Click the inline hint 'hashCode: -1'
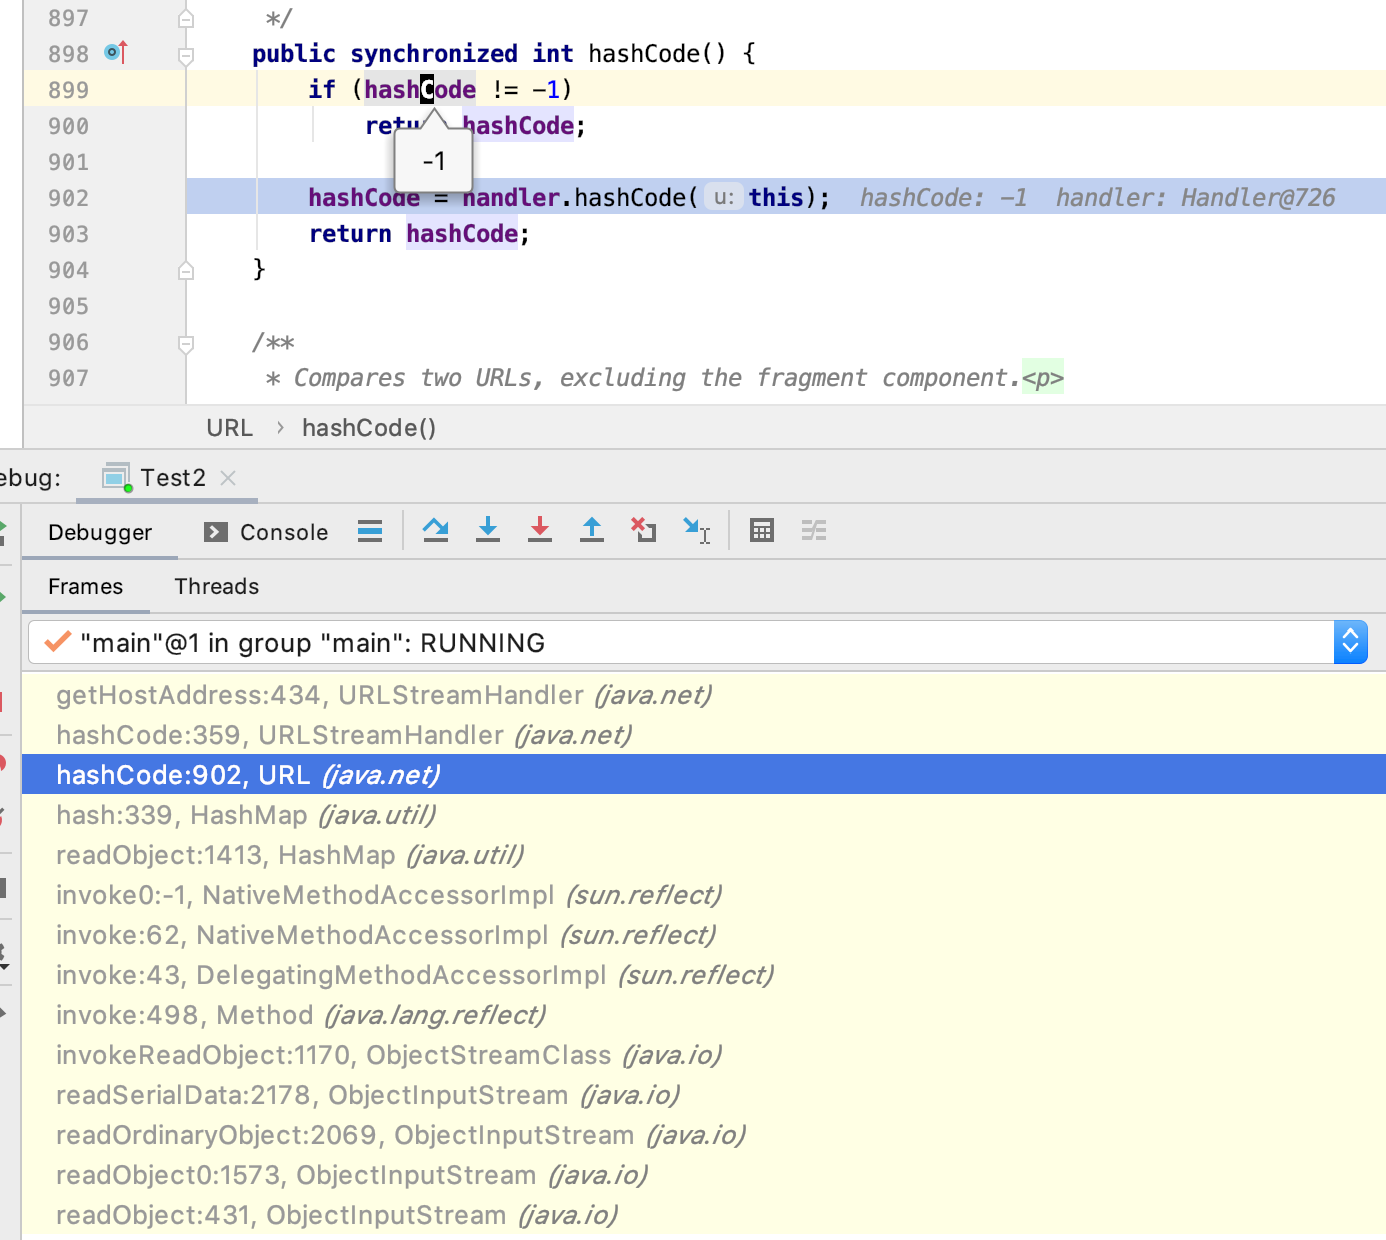Screen dimensions: 1386x1240 943,198
